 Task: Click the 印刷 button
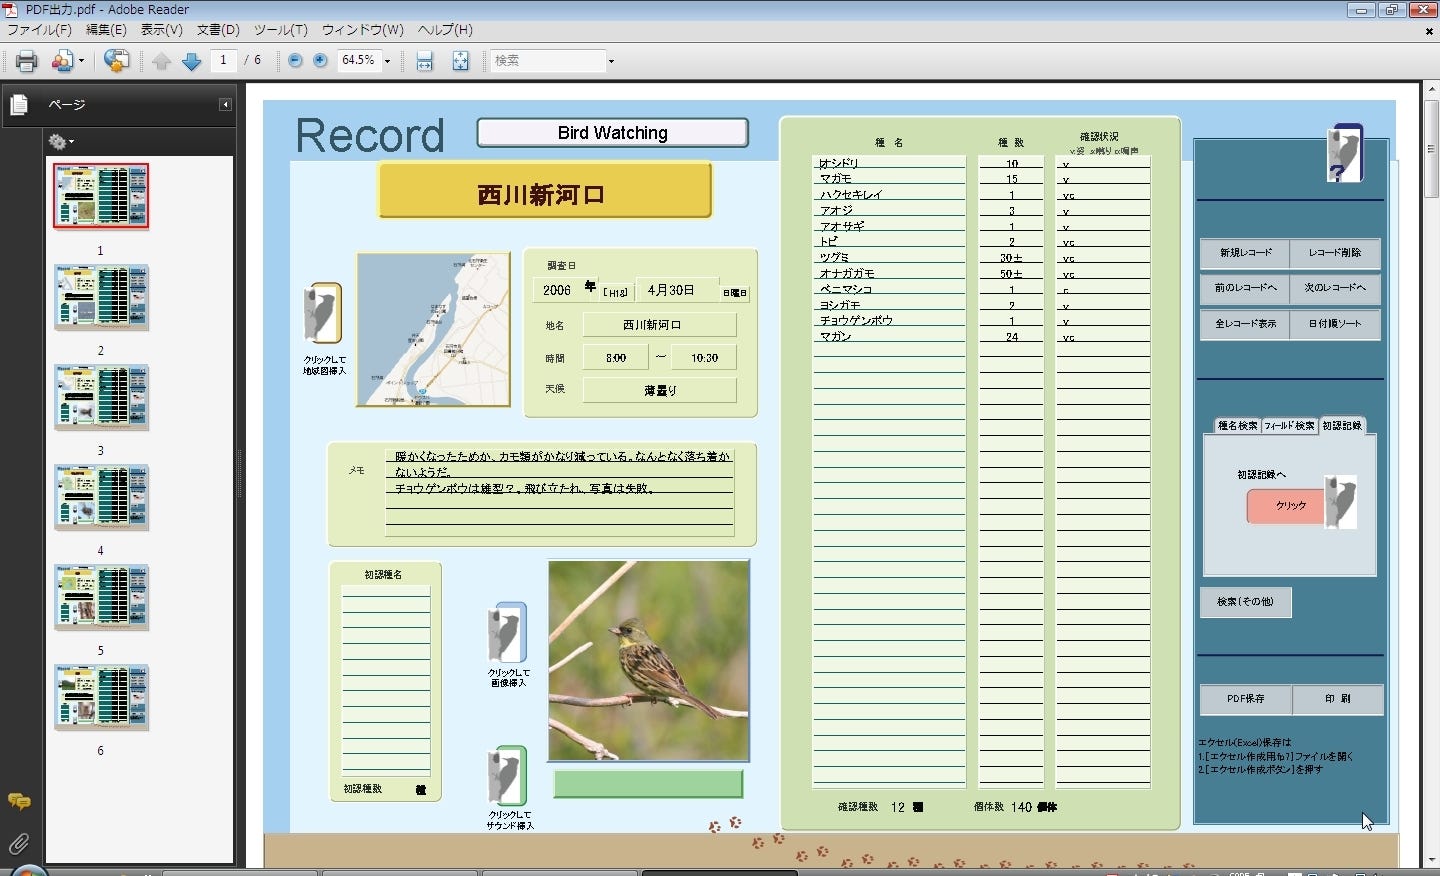[x=1337, y=699]
